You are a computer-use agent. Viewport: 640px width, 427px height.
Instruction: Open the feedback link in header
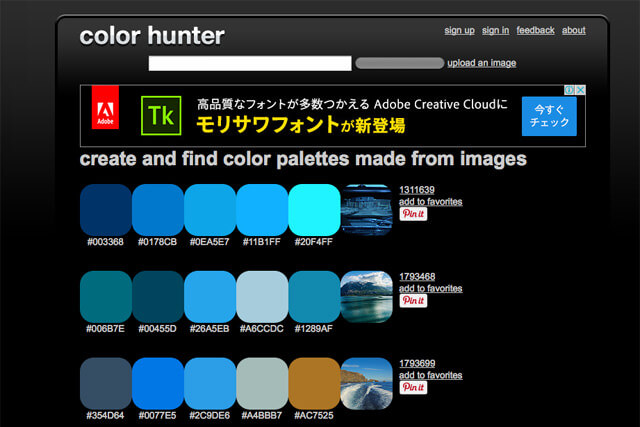tap(535, 31)
